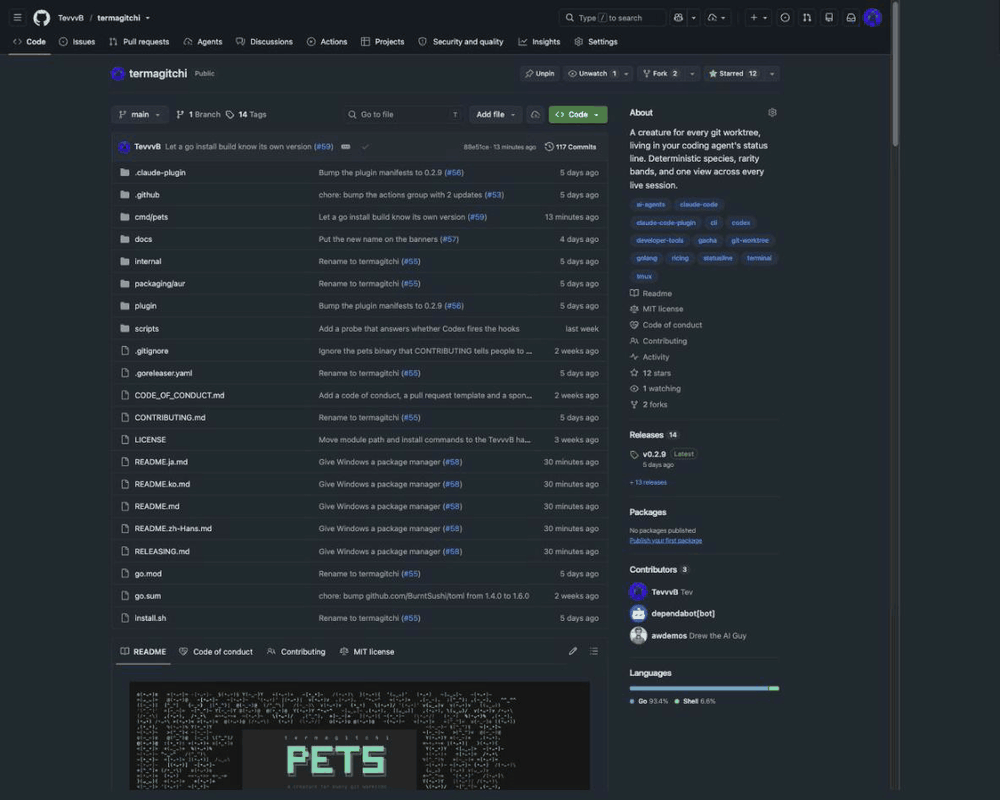Click the Go to file search field

click(x=402, y=115)
